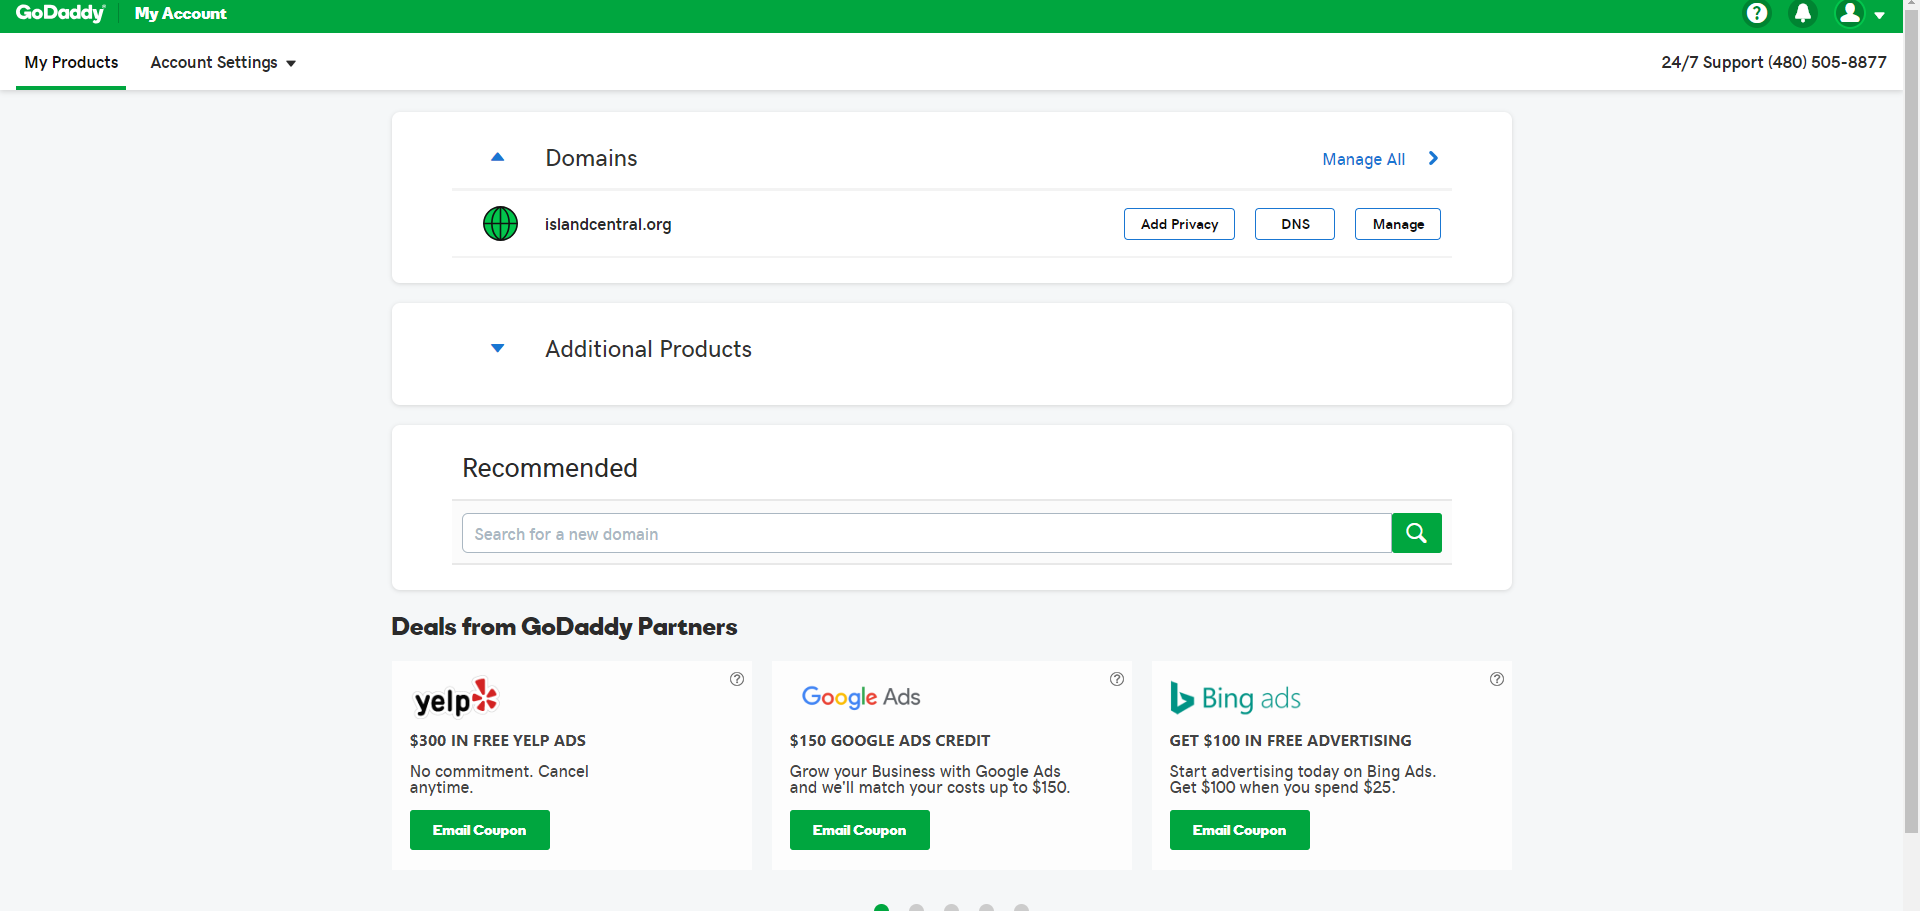Open DNS settings for islandcentral.org
This screenshot has height=911, width=1920.
pyautogui.click(x=1295, y=224)
